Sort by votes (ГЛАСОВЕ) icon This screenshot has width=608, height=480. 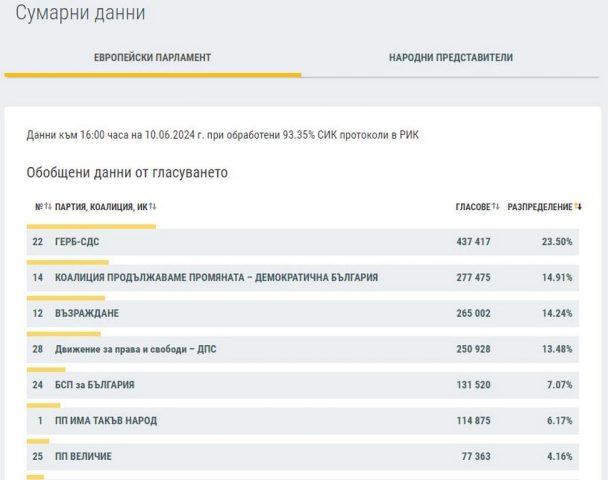tap(496, 207)
